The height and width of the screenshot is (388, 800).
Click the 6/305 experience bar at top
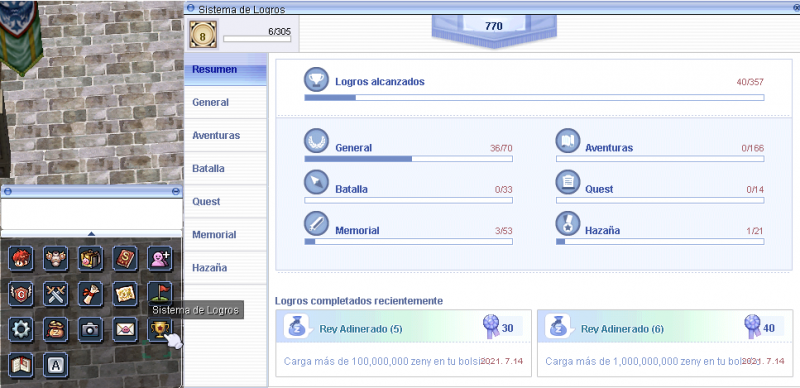point(257,39)
